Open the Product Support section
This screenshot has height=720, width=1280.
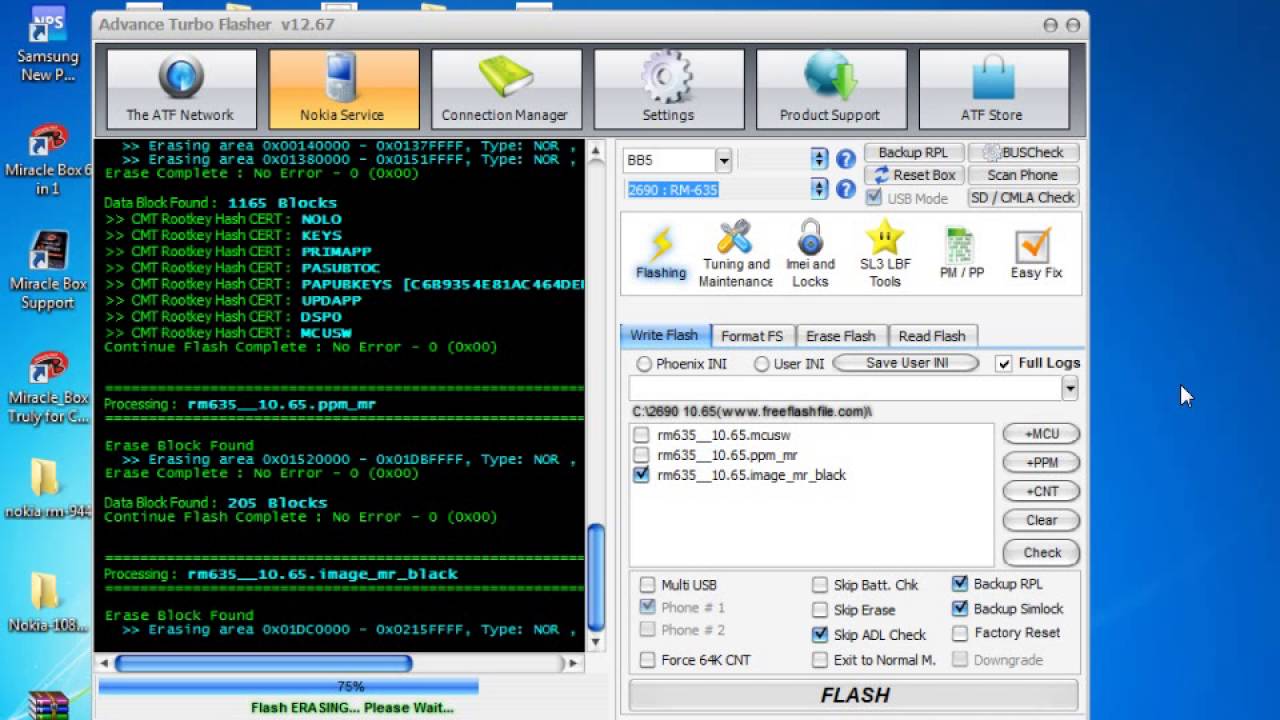pos(830,89)
